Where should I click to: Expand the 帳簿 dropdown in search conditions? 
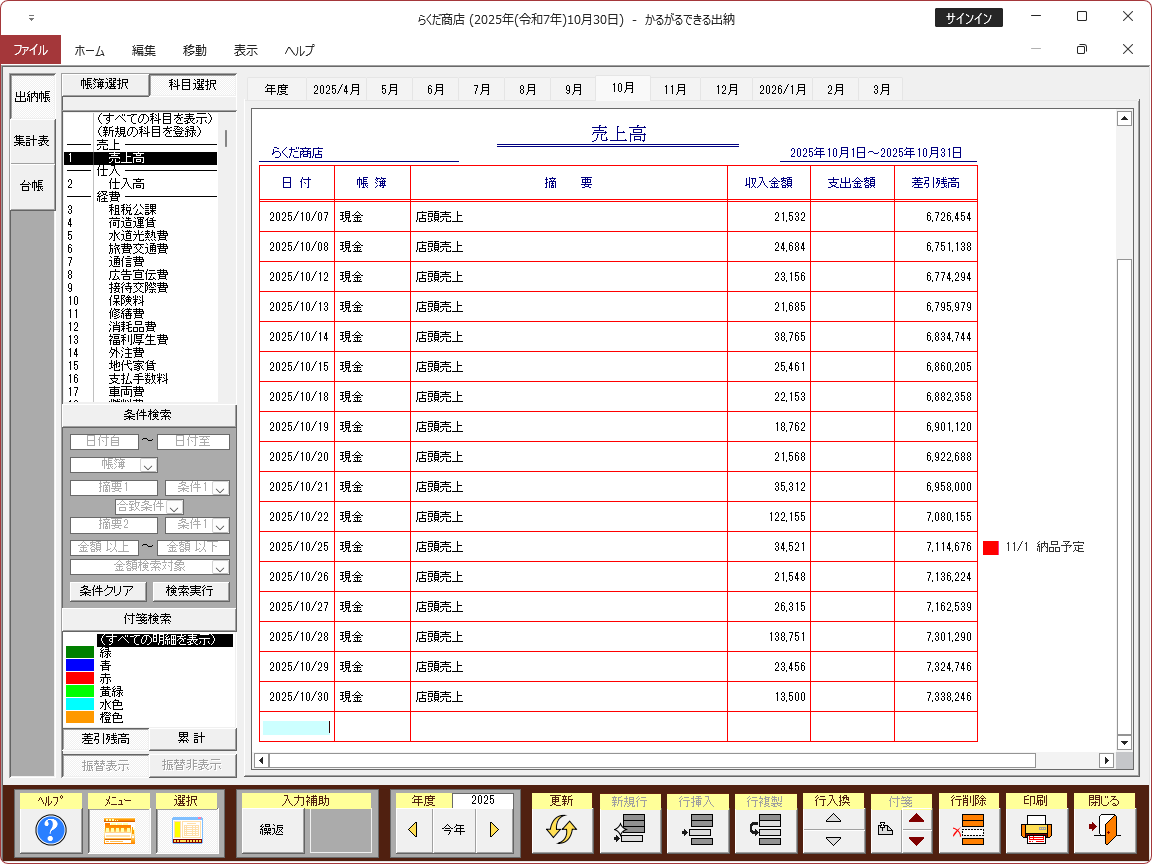point(149,465)
